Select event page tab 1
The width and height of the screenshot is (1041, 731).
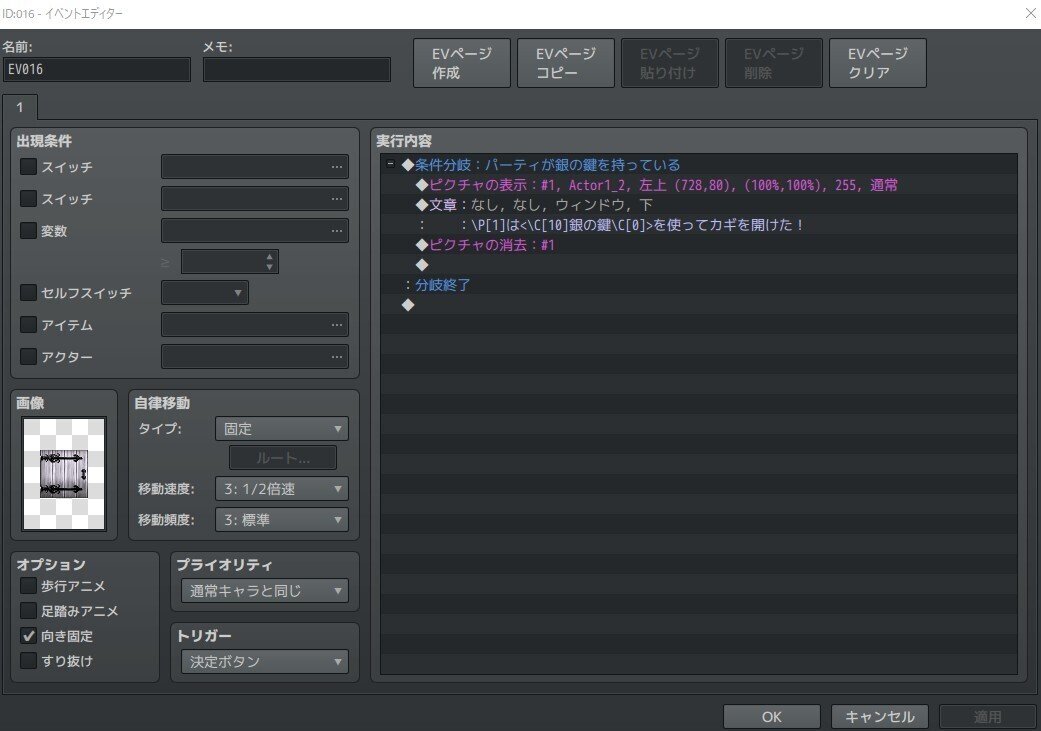[x=19, y=107]
